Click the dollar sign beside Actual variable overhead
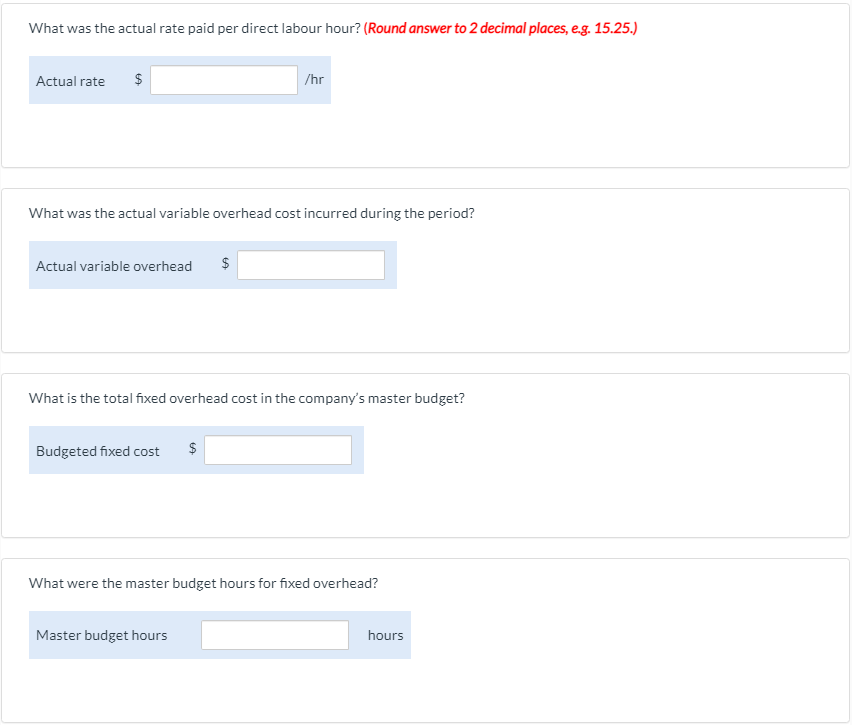 225,264
